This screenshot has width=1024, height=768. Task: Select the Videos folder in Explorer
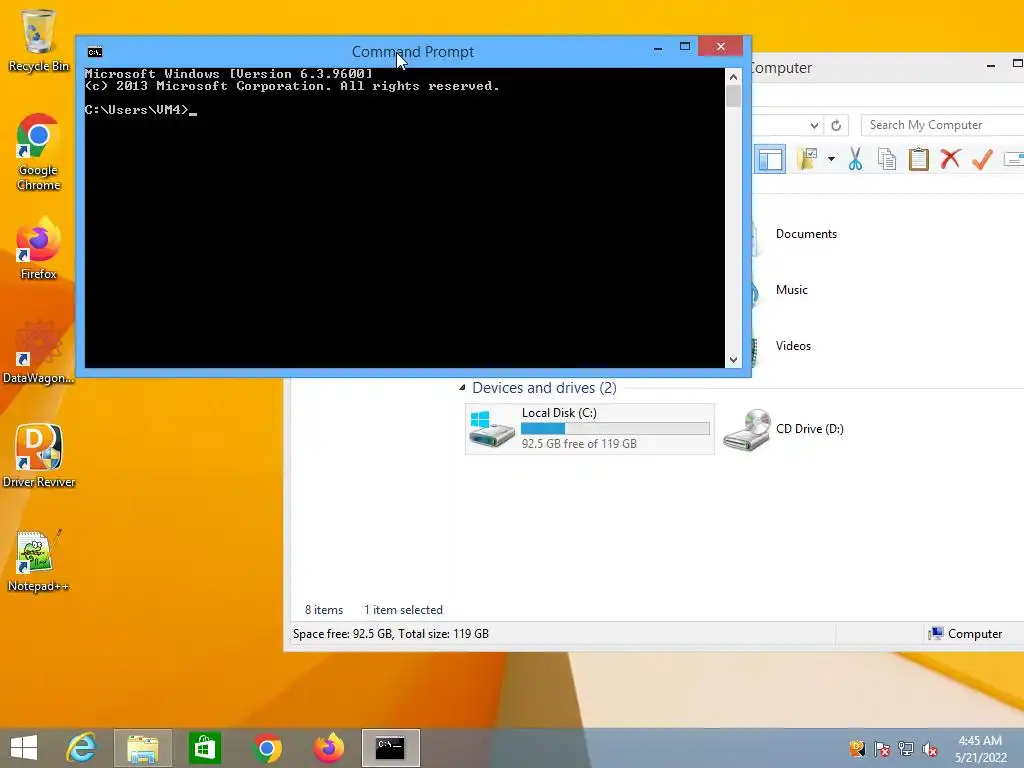[x=793, y=346]
